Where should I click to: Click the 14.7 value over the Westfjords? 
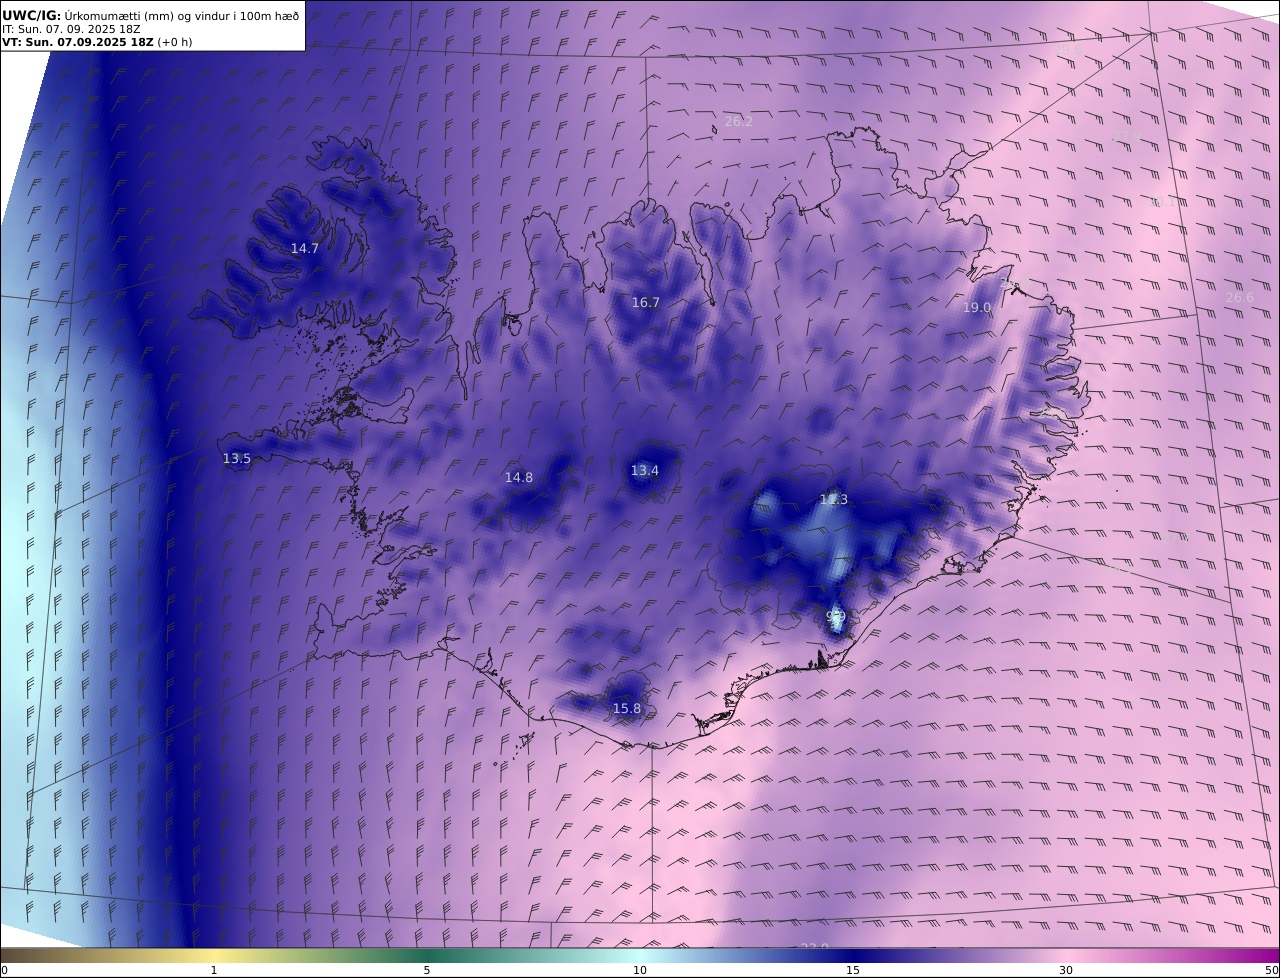click(x=305, y=248)
